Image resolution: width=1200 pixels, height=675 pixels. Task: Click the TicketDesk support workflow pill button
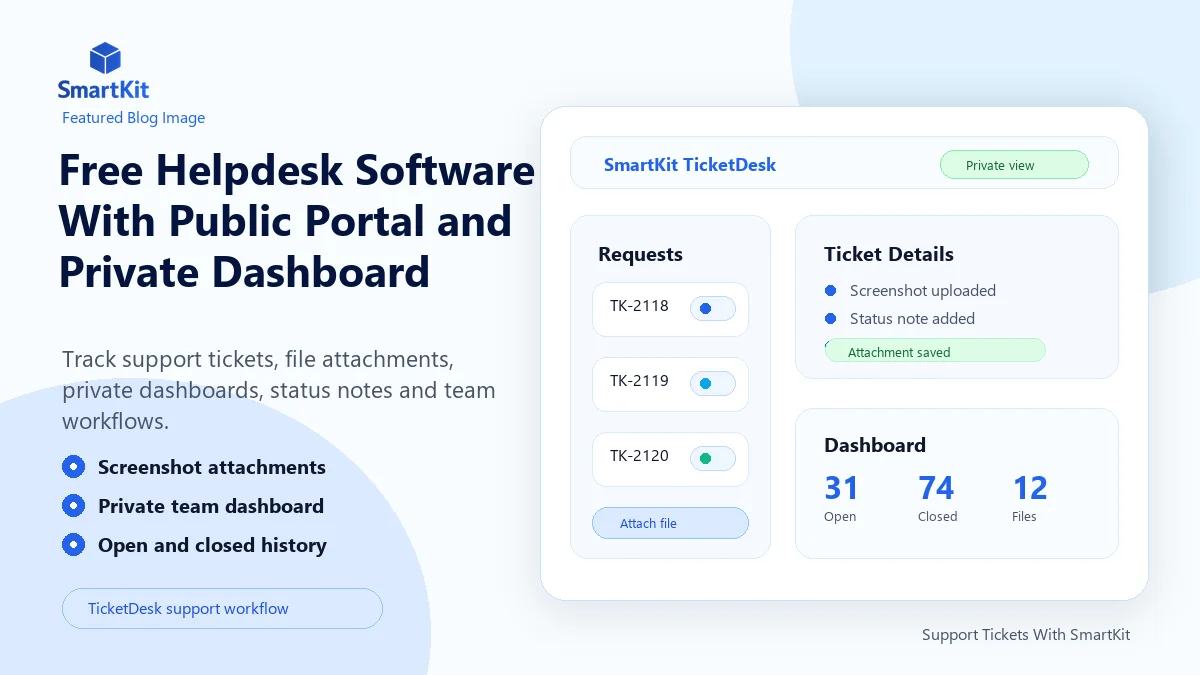222,608
